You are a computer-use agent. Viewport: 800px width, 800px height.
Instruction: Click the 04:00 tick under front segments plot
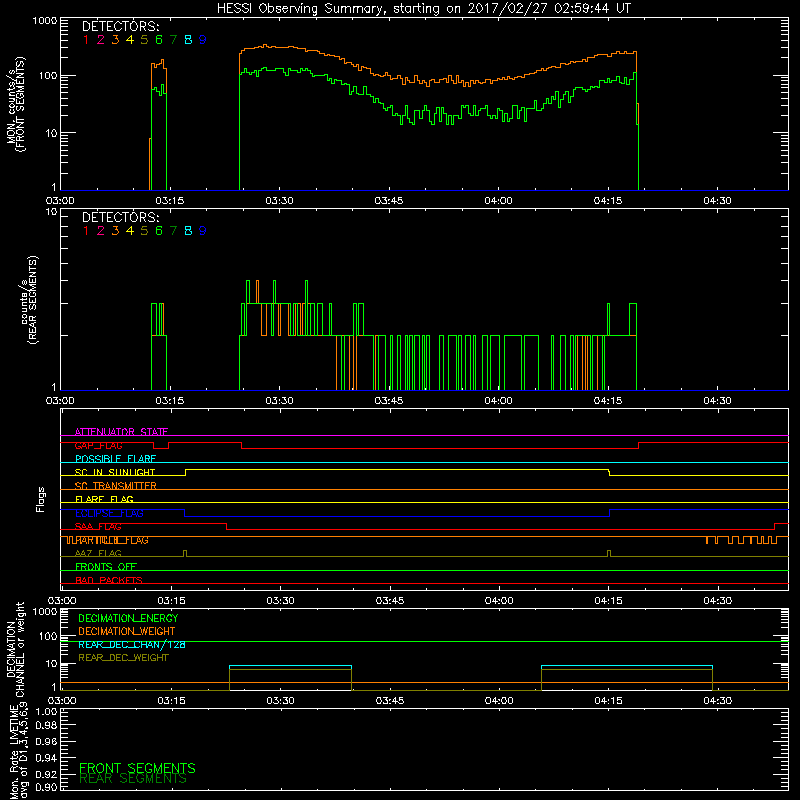tap(498, 201)
